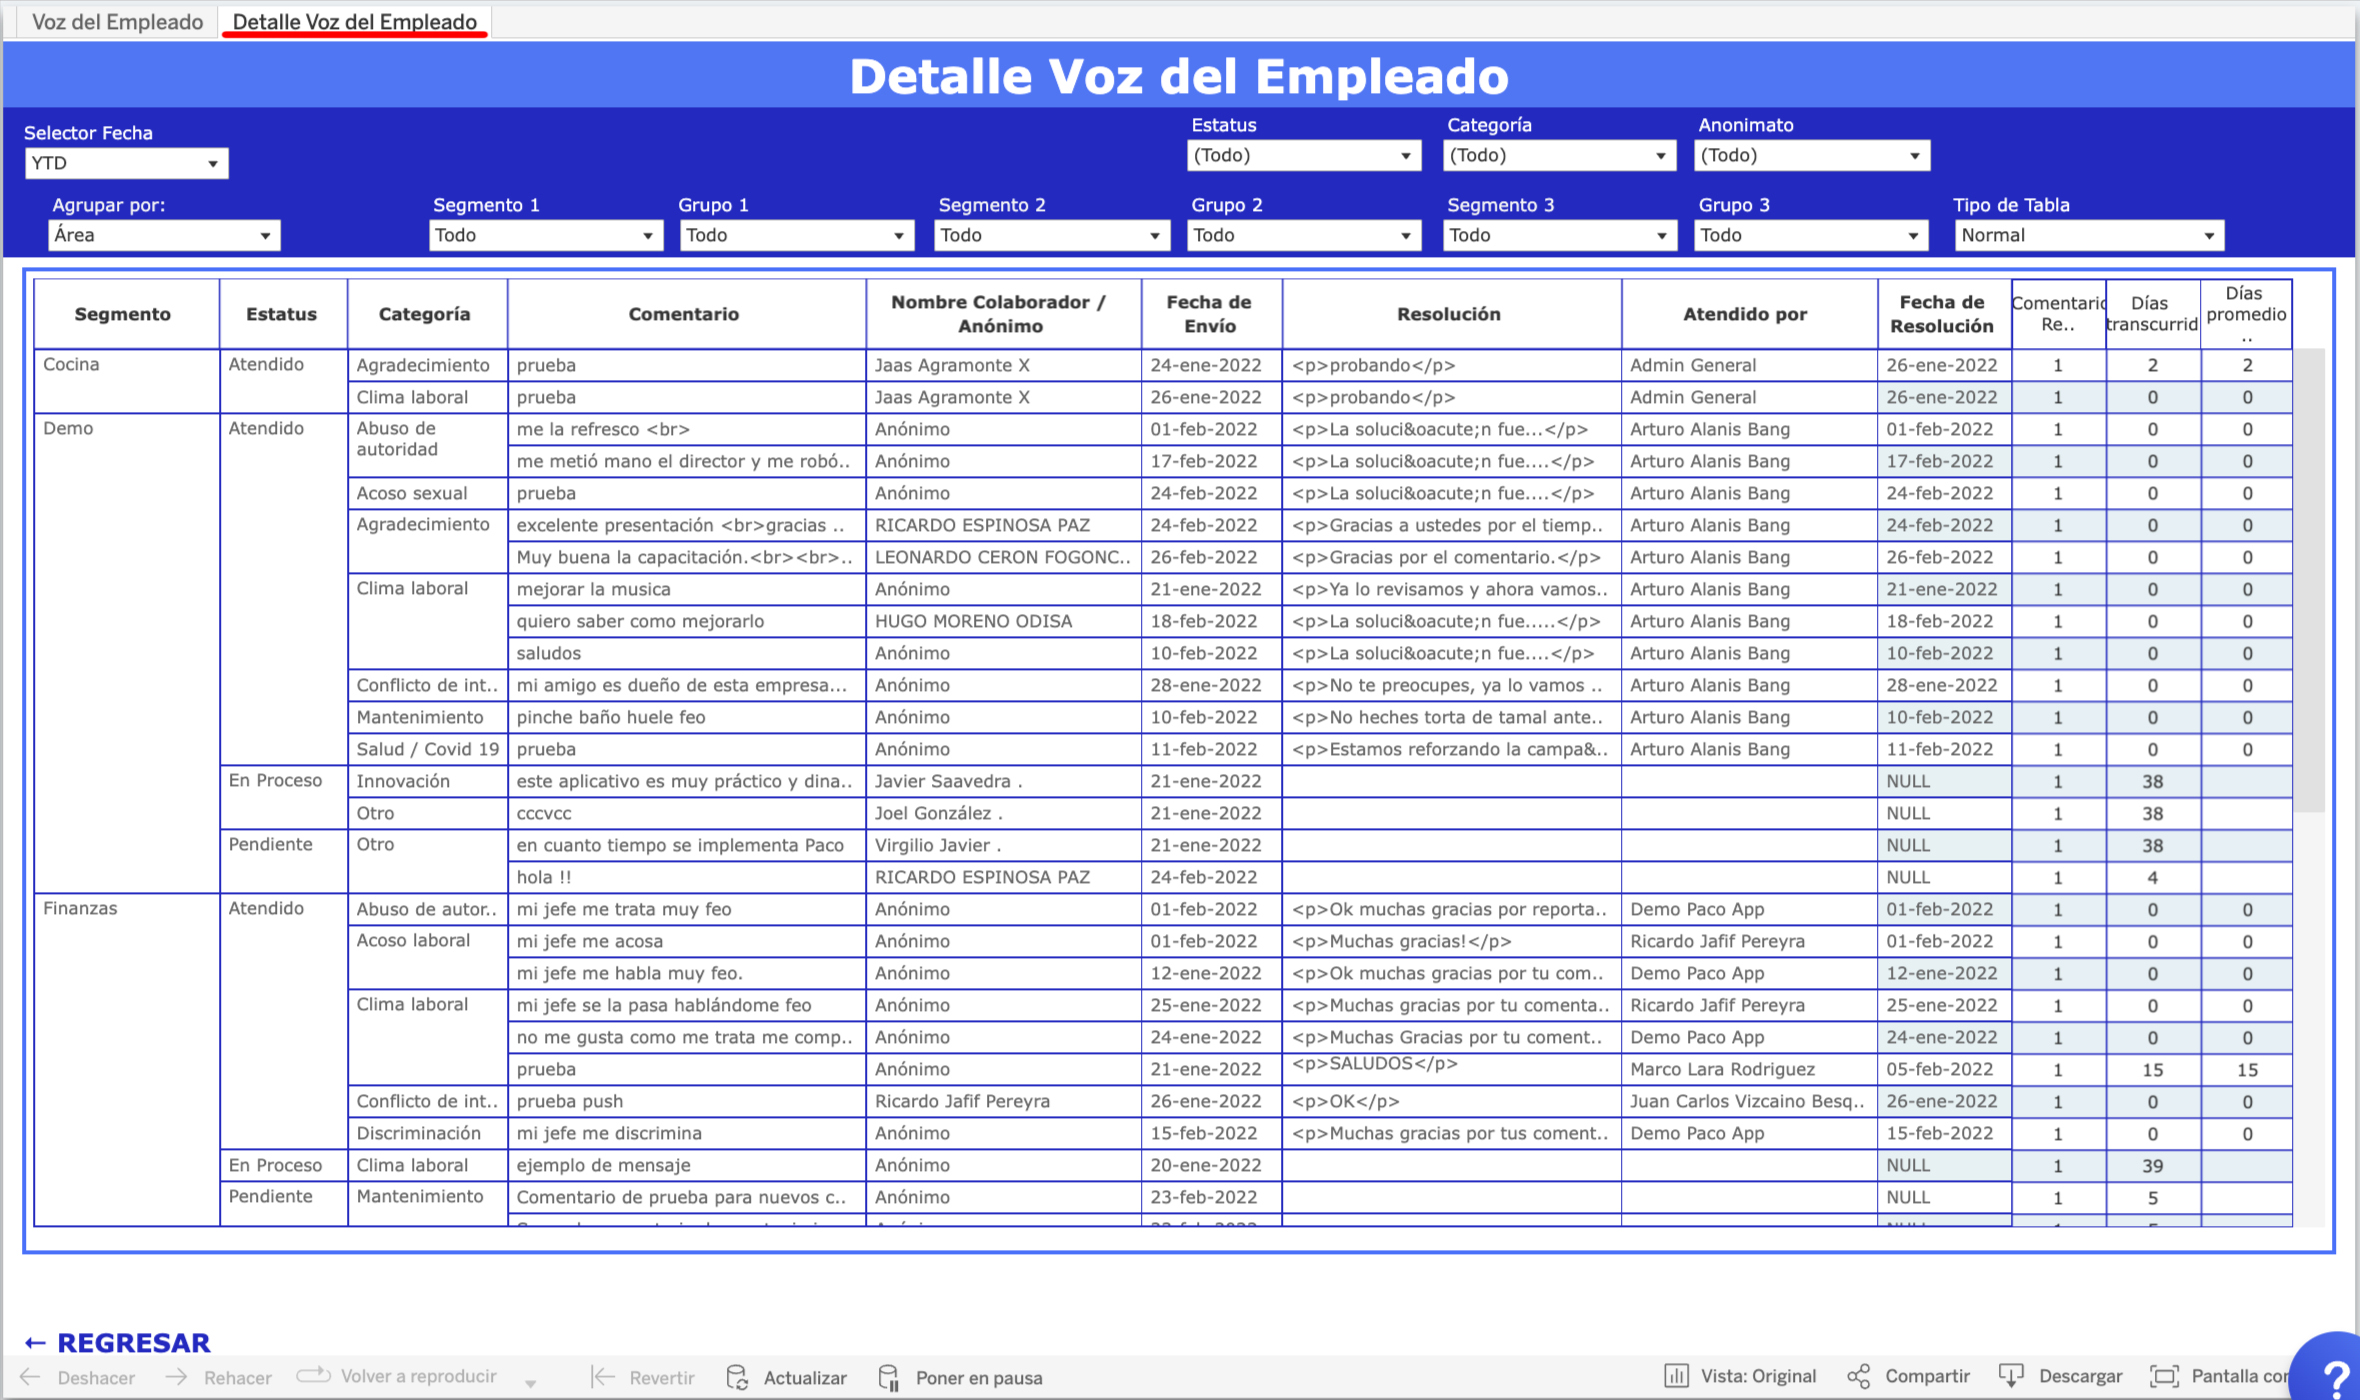Viewport: 2360px width, 1400px height.
Task: Switch to the Voz del Empleado tab
Action: pos(117,21)
